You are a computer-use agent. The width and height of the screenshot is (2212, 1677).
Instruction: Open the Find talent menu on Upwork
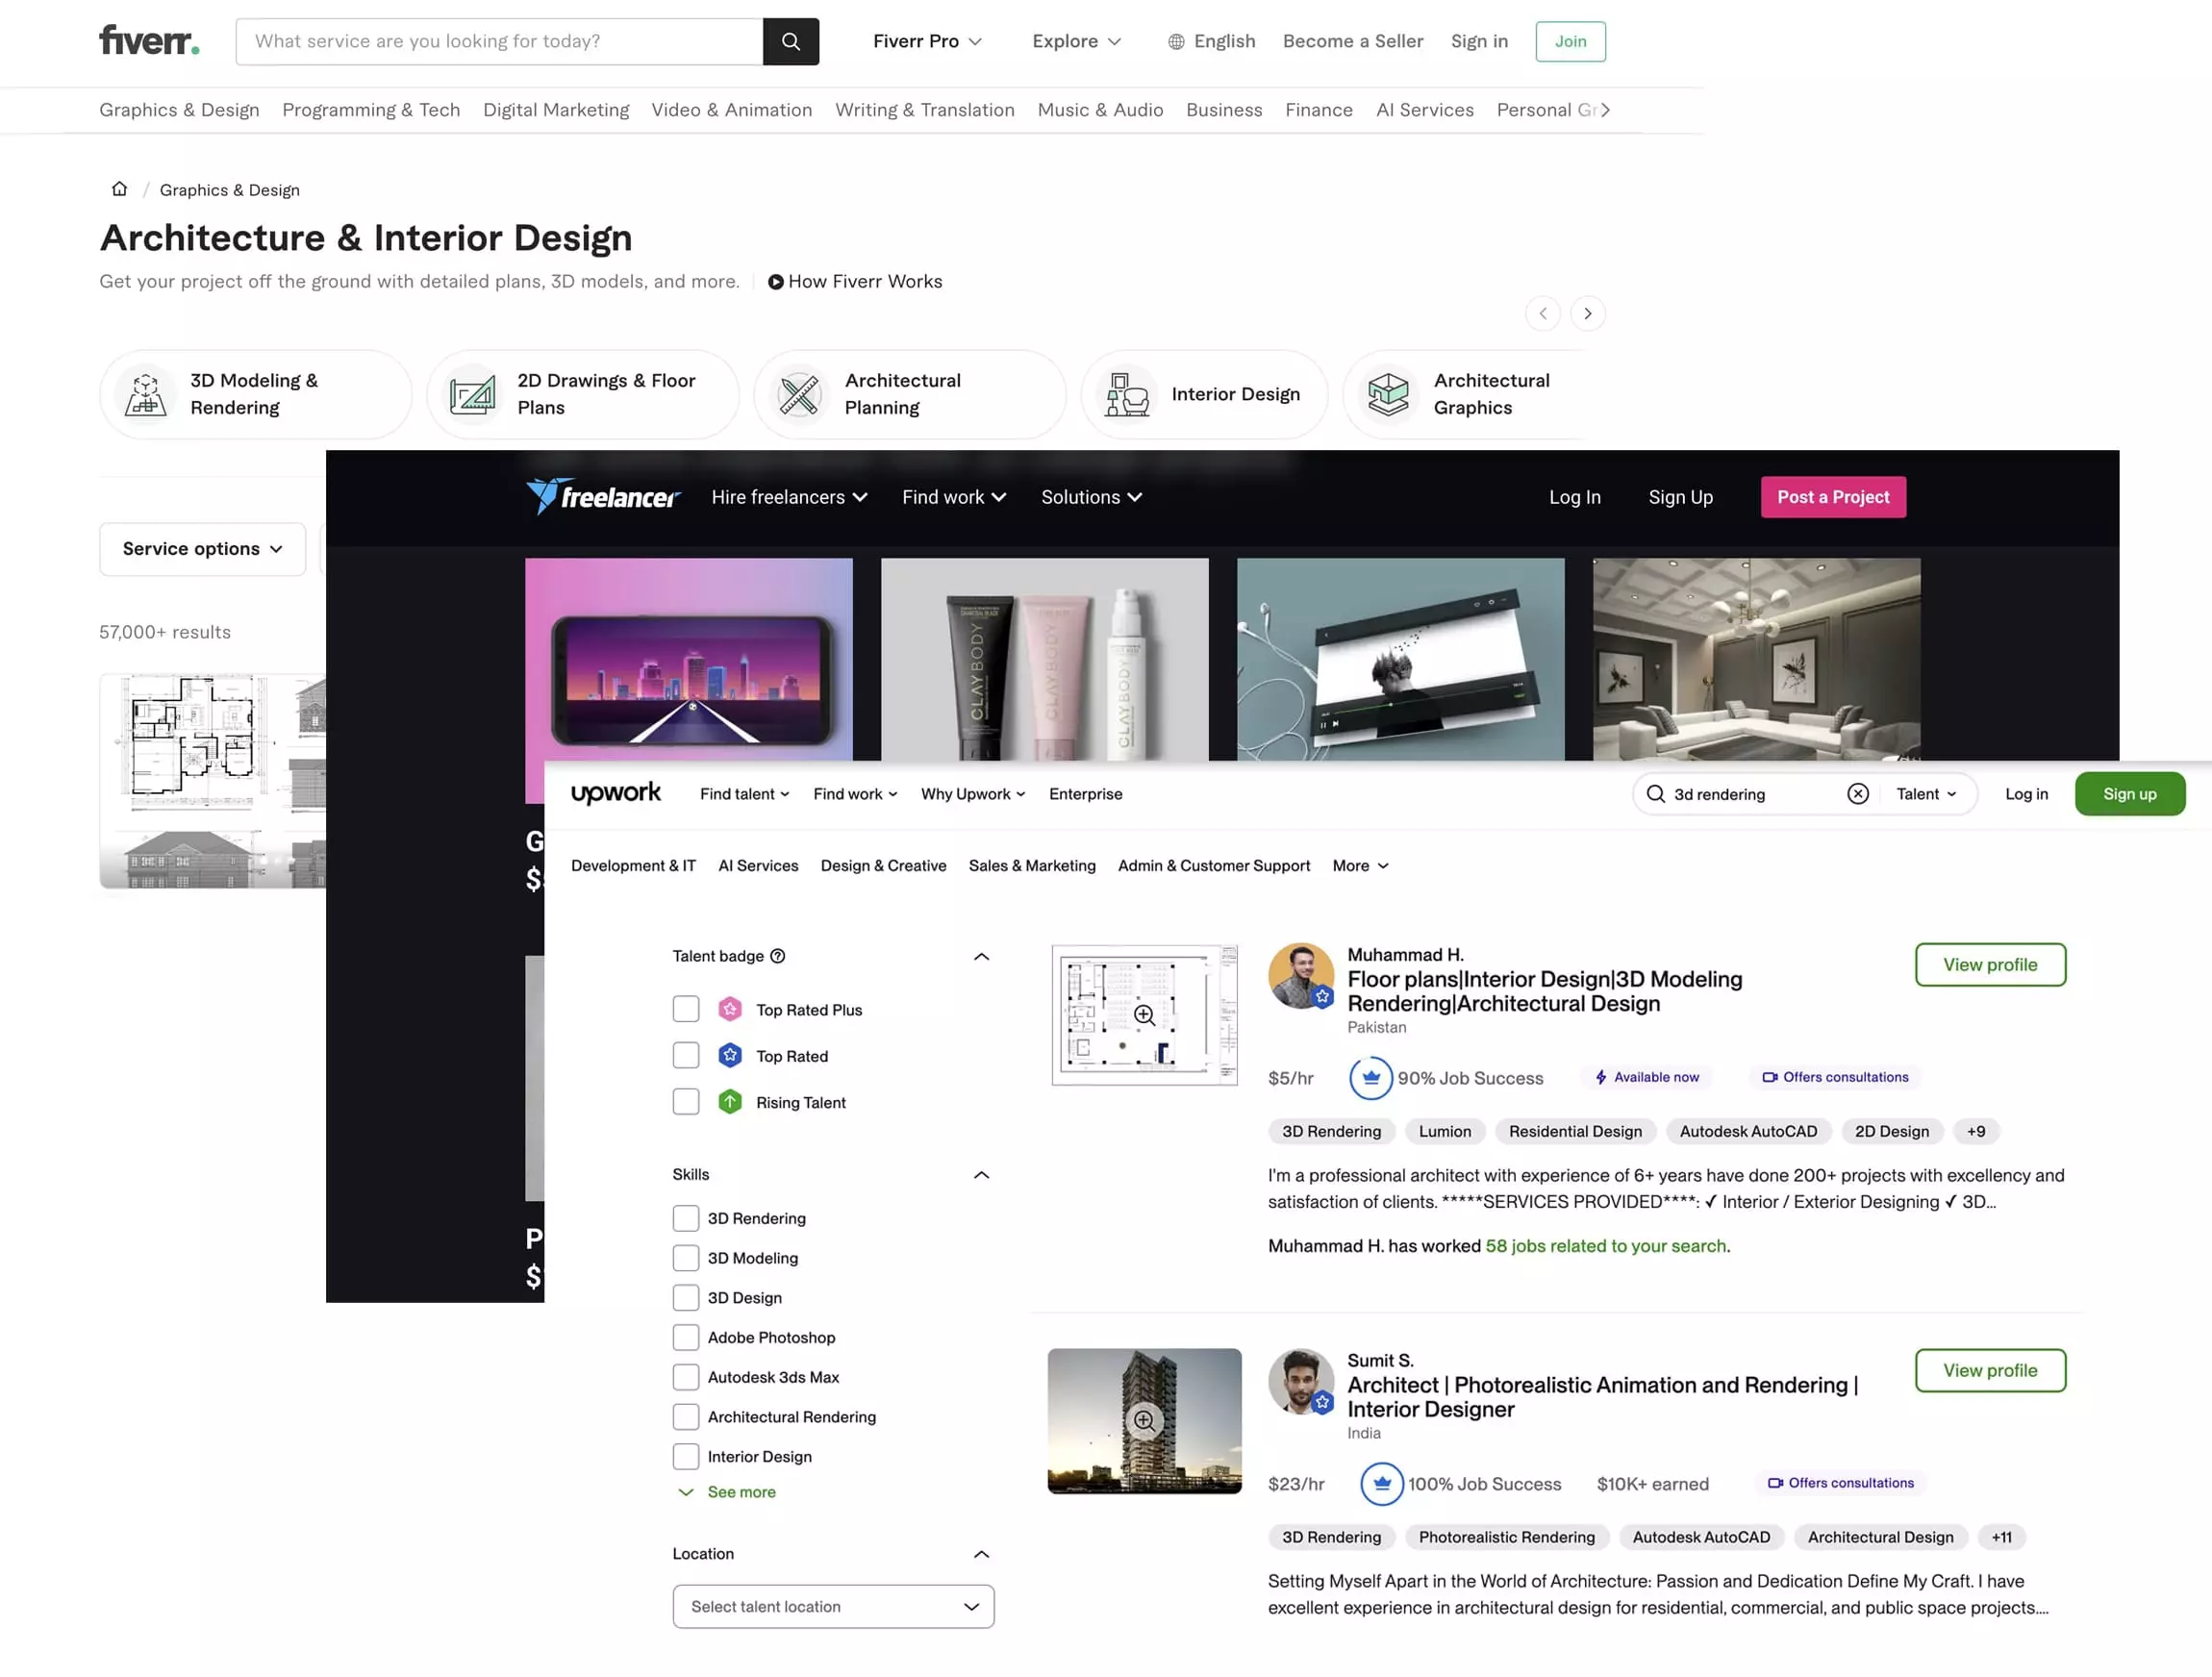(x=744, y=794)
